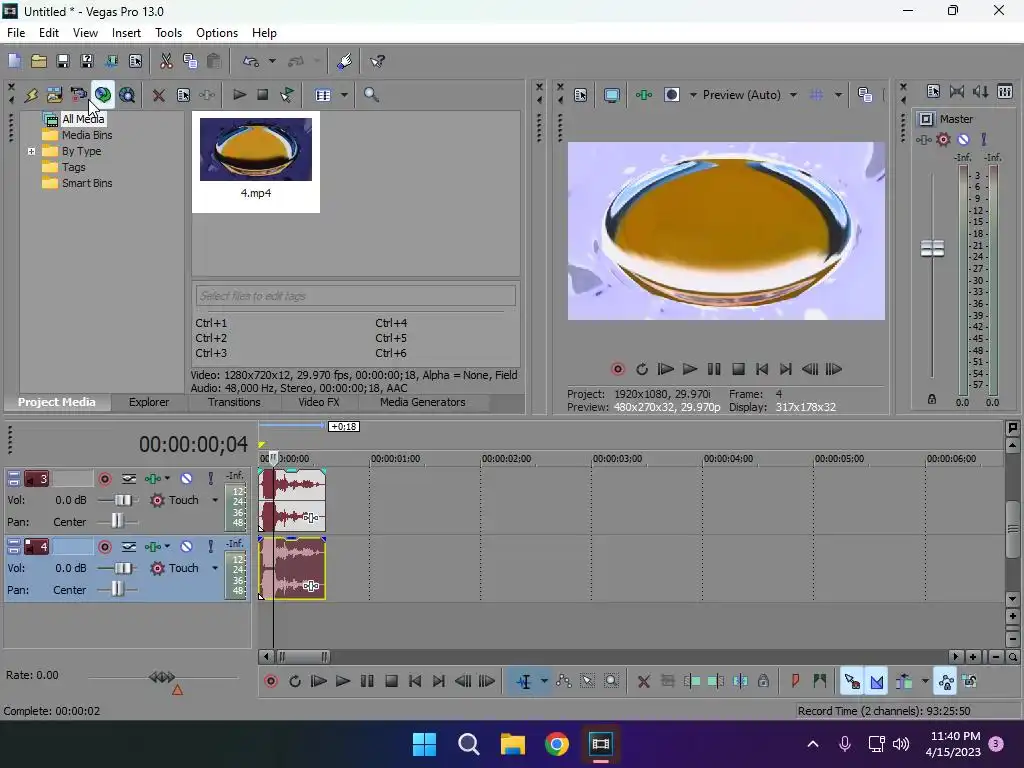Switch to the Video FX tab
The height and width of the screenshot is (768, 1024).
click(319, 402)
